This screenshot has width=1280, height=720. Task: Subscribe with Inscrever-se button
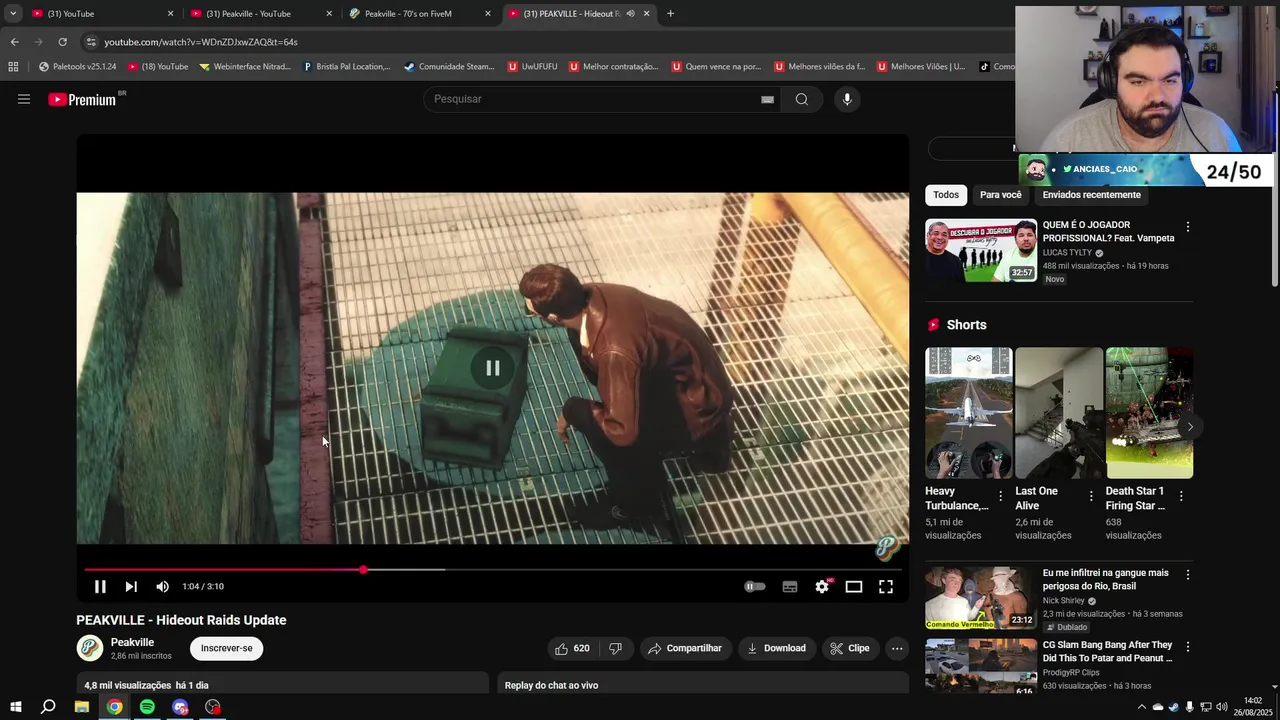tap(227, 648)
